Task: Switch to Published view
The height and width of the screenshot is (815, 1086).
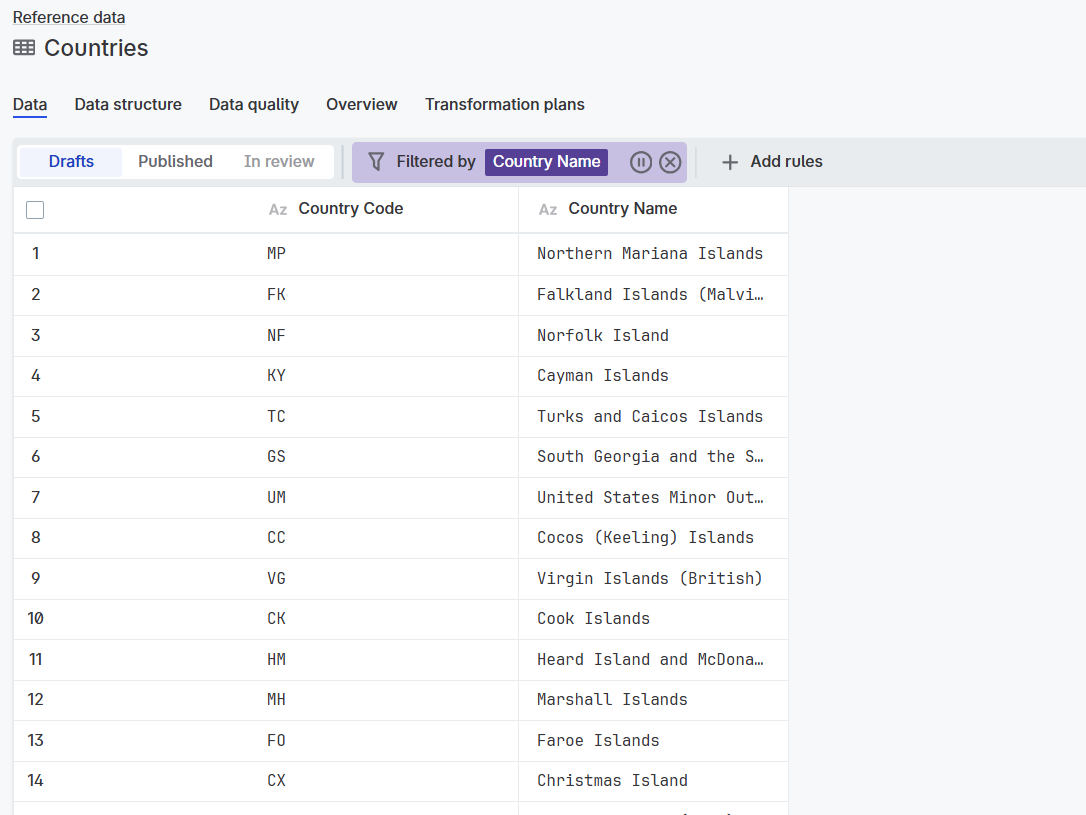Action: coord(175,162)
